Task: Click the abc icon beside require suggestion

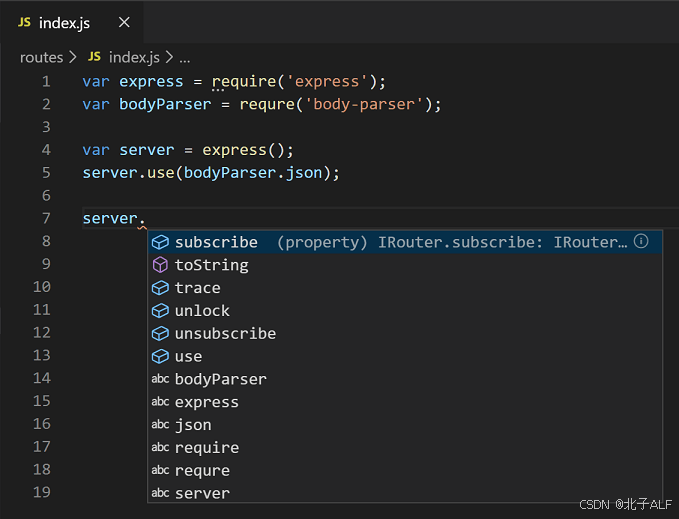Action: [x=160, y=447]
